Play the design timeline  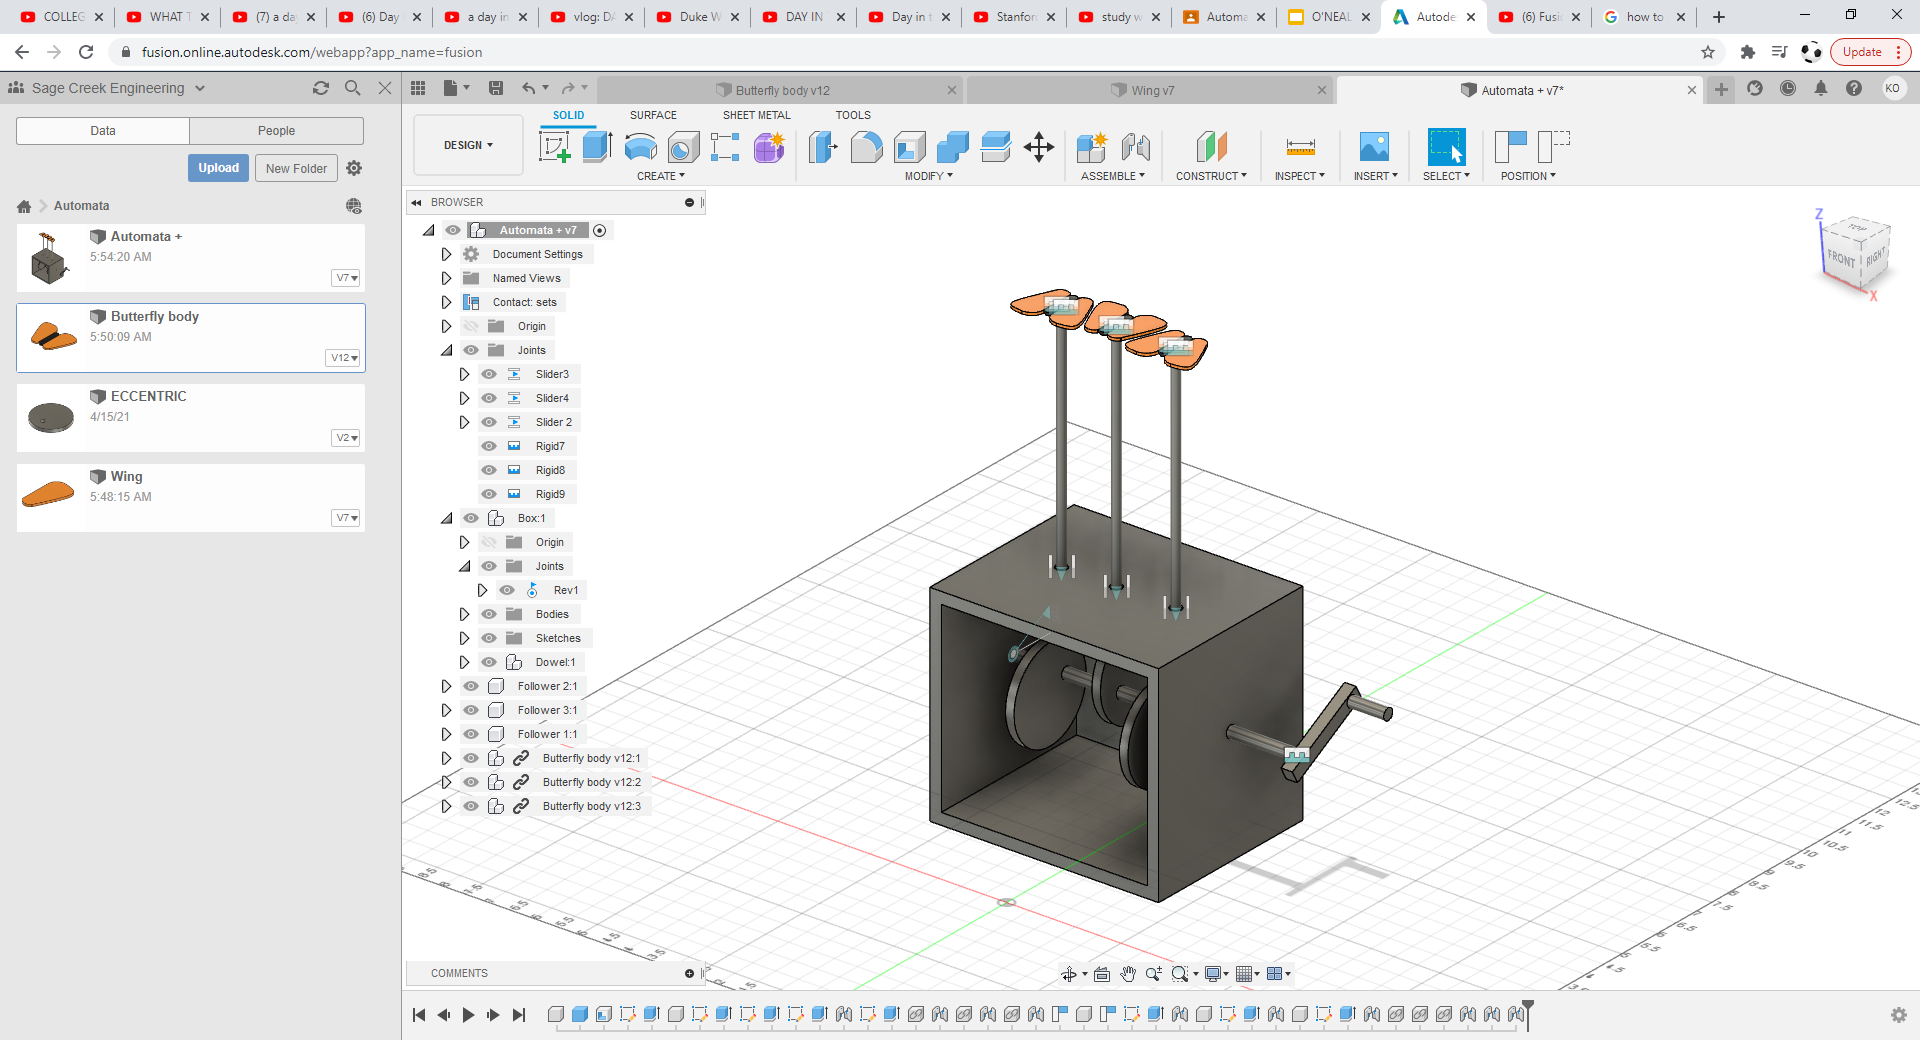pyautogui.click(x=468, y=1015)
